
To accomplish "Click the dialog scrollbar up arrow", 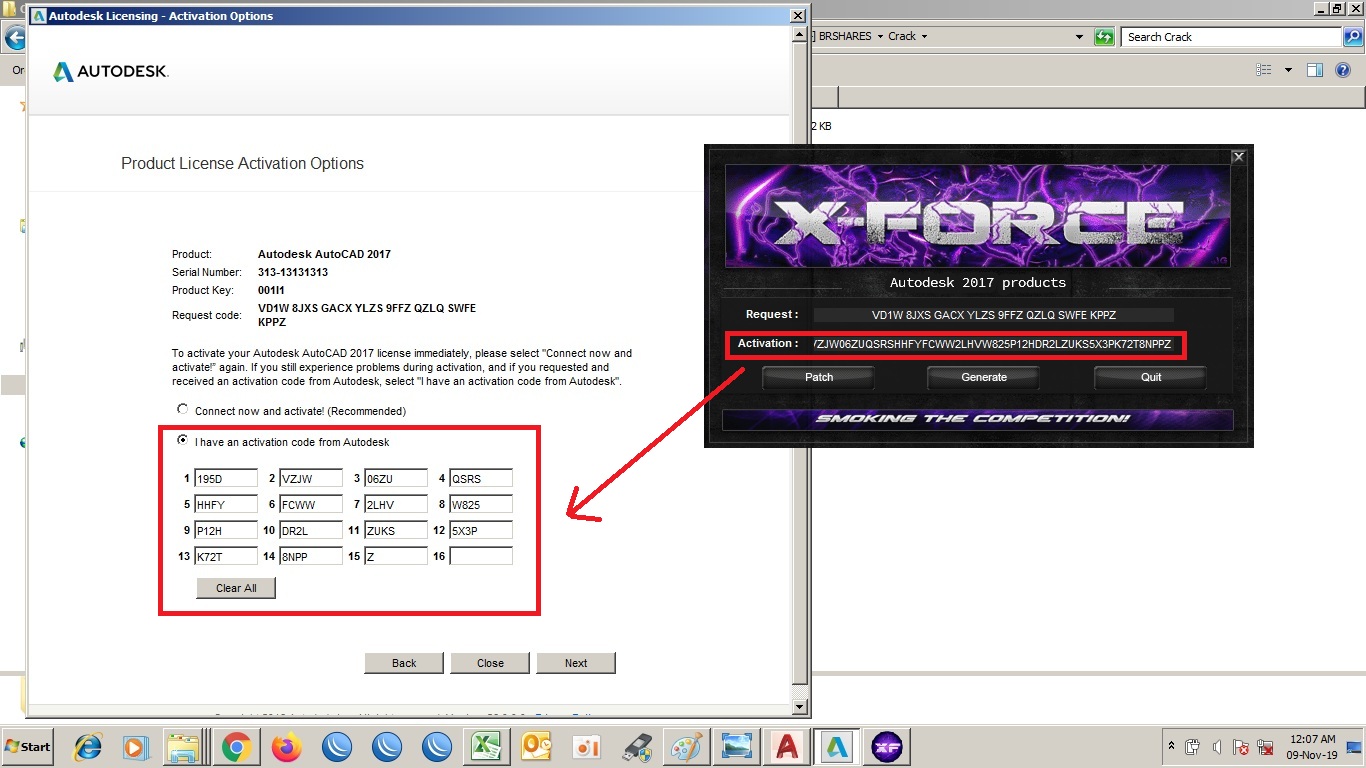I will click(x=798, y=36).
